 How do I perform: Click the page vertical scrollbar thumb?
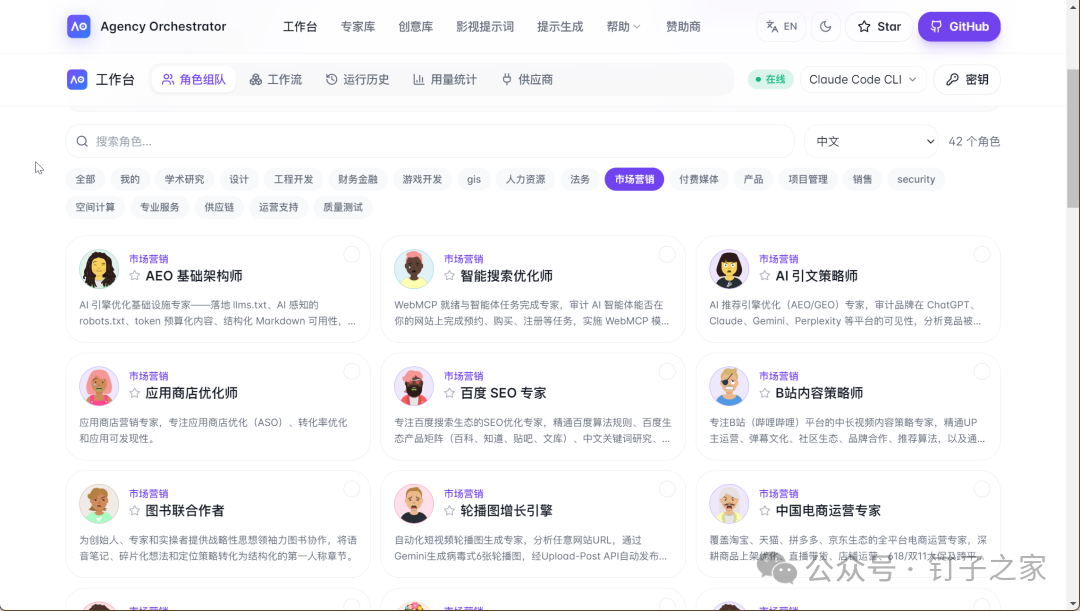(x=1073, y=138)
